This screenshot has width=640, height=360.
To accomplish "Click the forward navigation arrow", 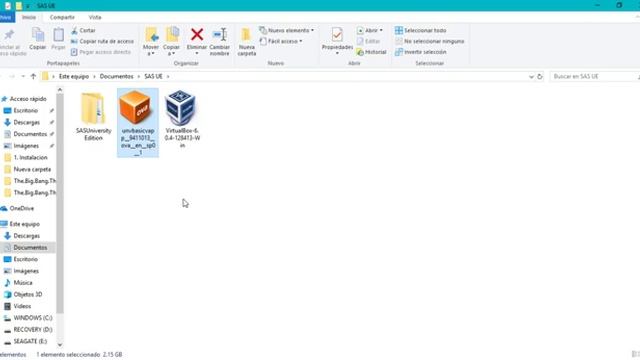I will 12,76.
